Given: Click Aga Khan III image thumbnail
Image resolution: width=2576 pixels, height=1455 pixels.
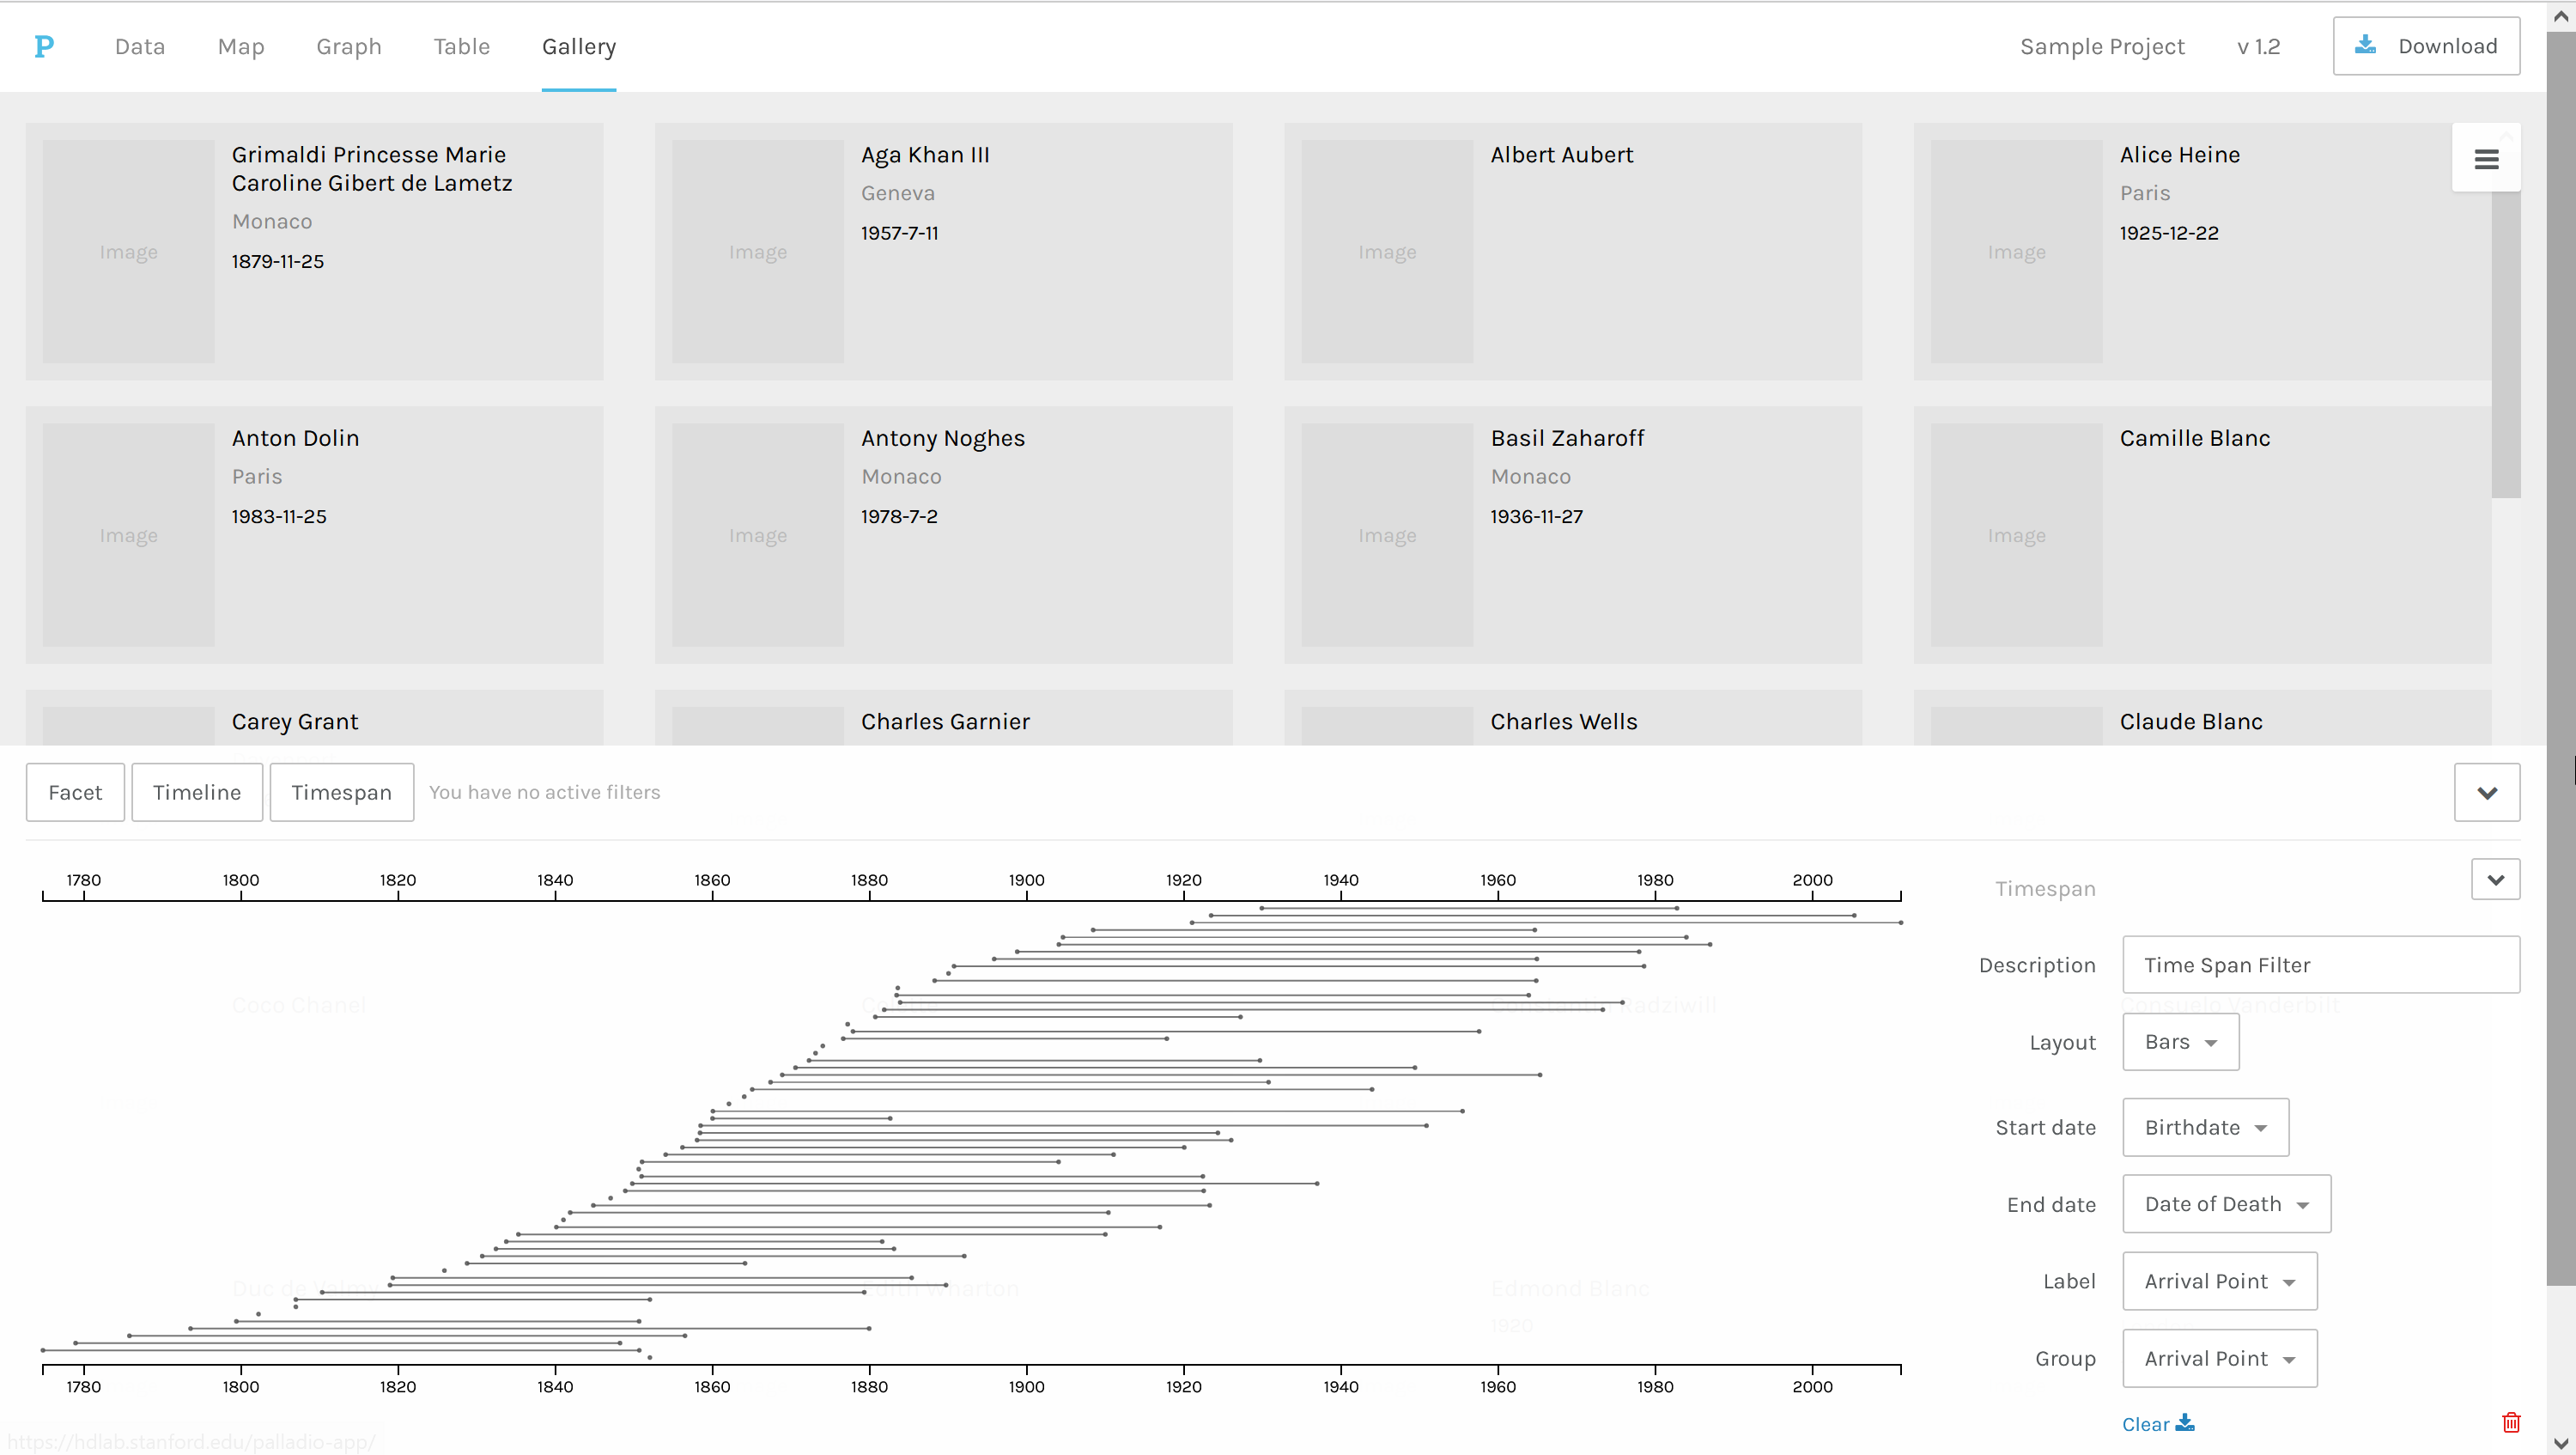Looking at the screenshot, I should [x=758, y=251].
